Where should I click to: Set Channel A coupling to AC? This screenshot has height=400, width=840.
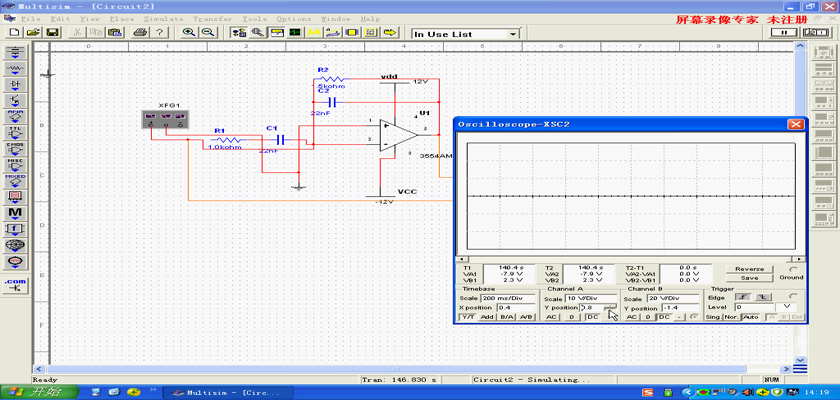(552, 317)
